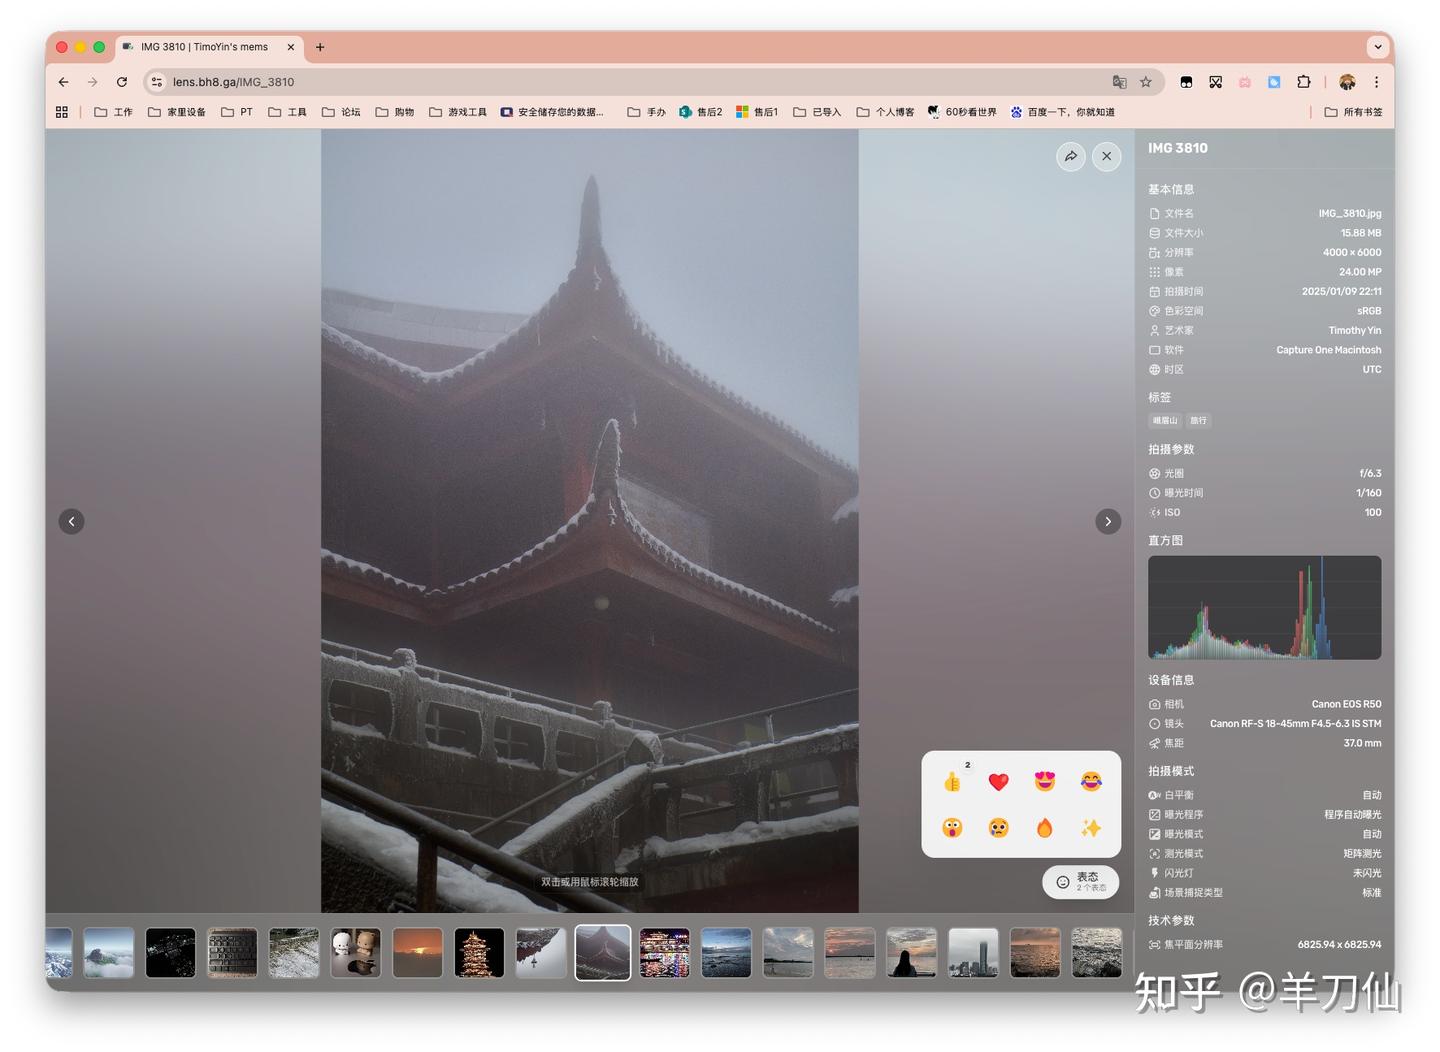
Task: Open the person silhouette at sunset thumbnail
Action: (x=911, y=952)
